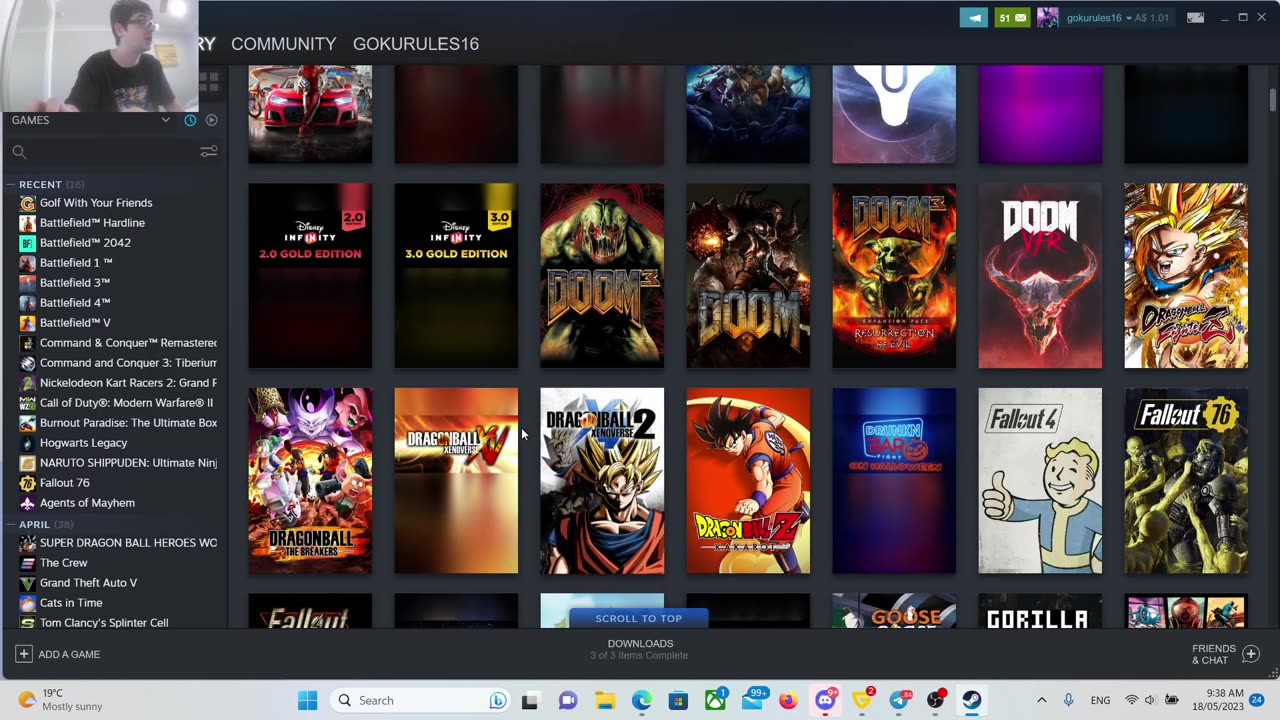Open the weather widget showing 19°C
This screenshot has height=720, width=1280.
(x=60, y=700)
